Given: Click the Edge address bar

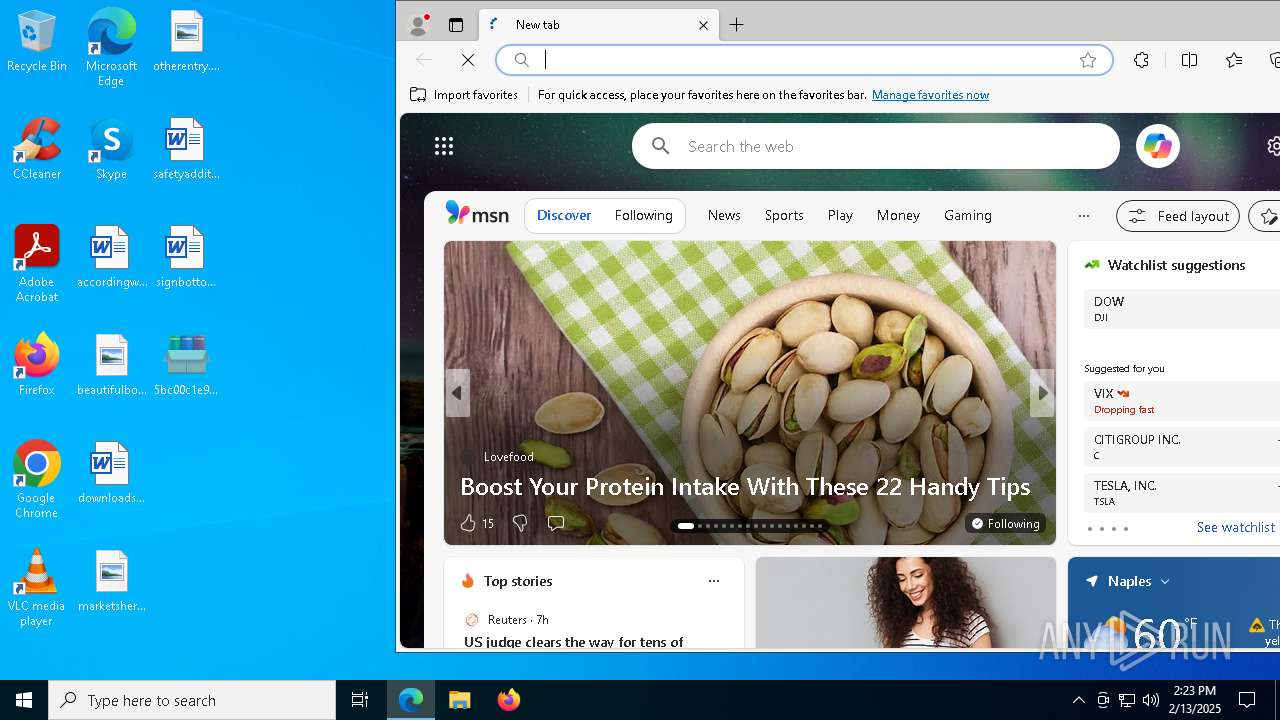Looking at the screenshot, I should tap(805, 60).
